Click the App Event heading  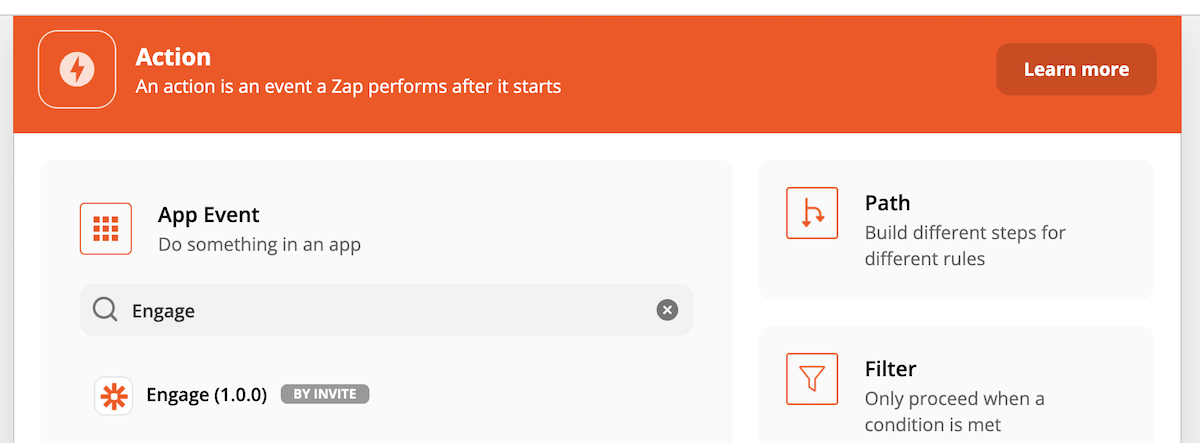click(x=209, y=215)
